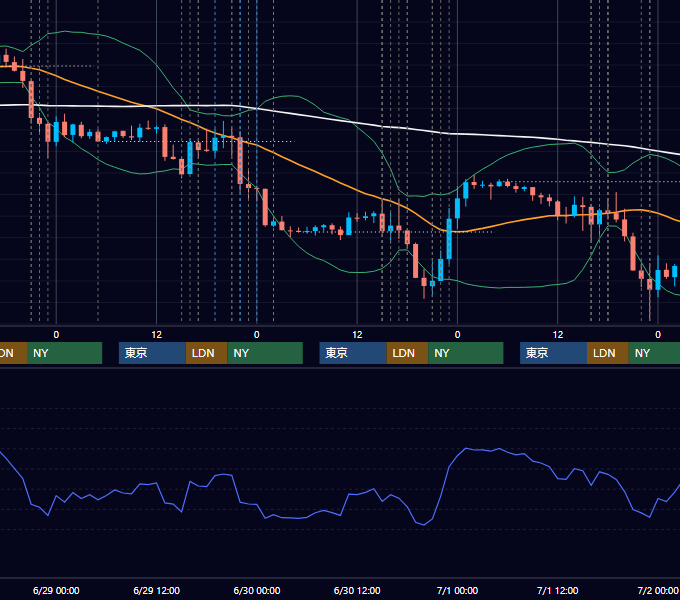
Task: Click the 6/30 12:00 date label
Action: (x=357, y=590)
